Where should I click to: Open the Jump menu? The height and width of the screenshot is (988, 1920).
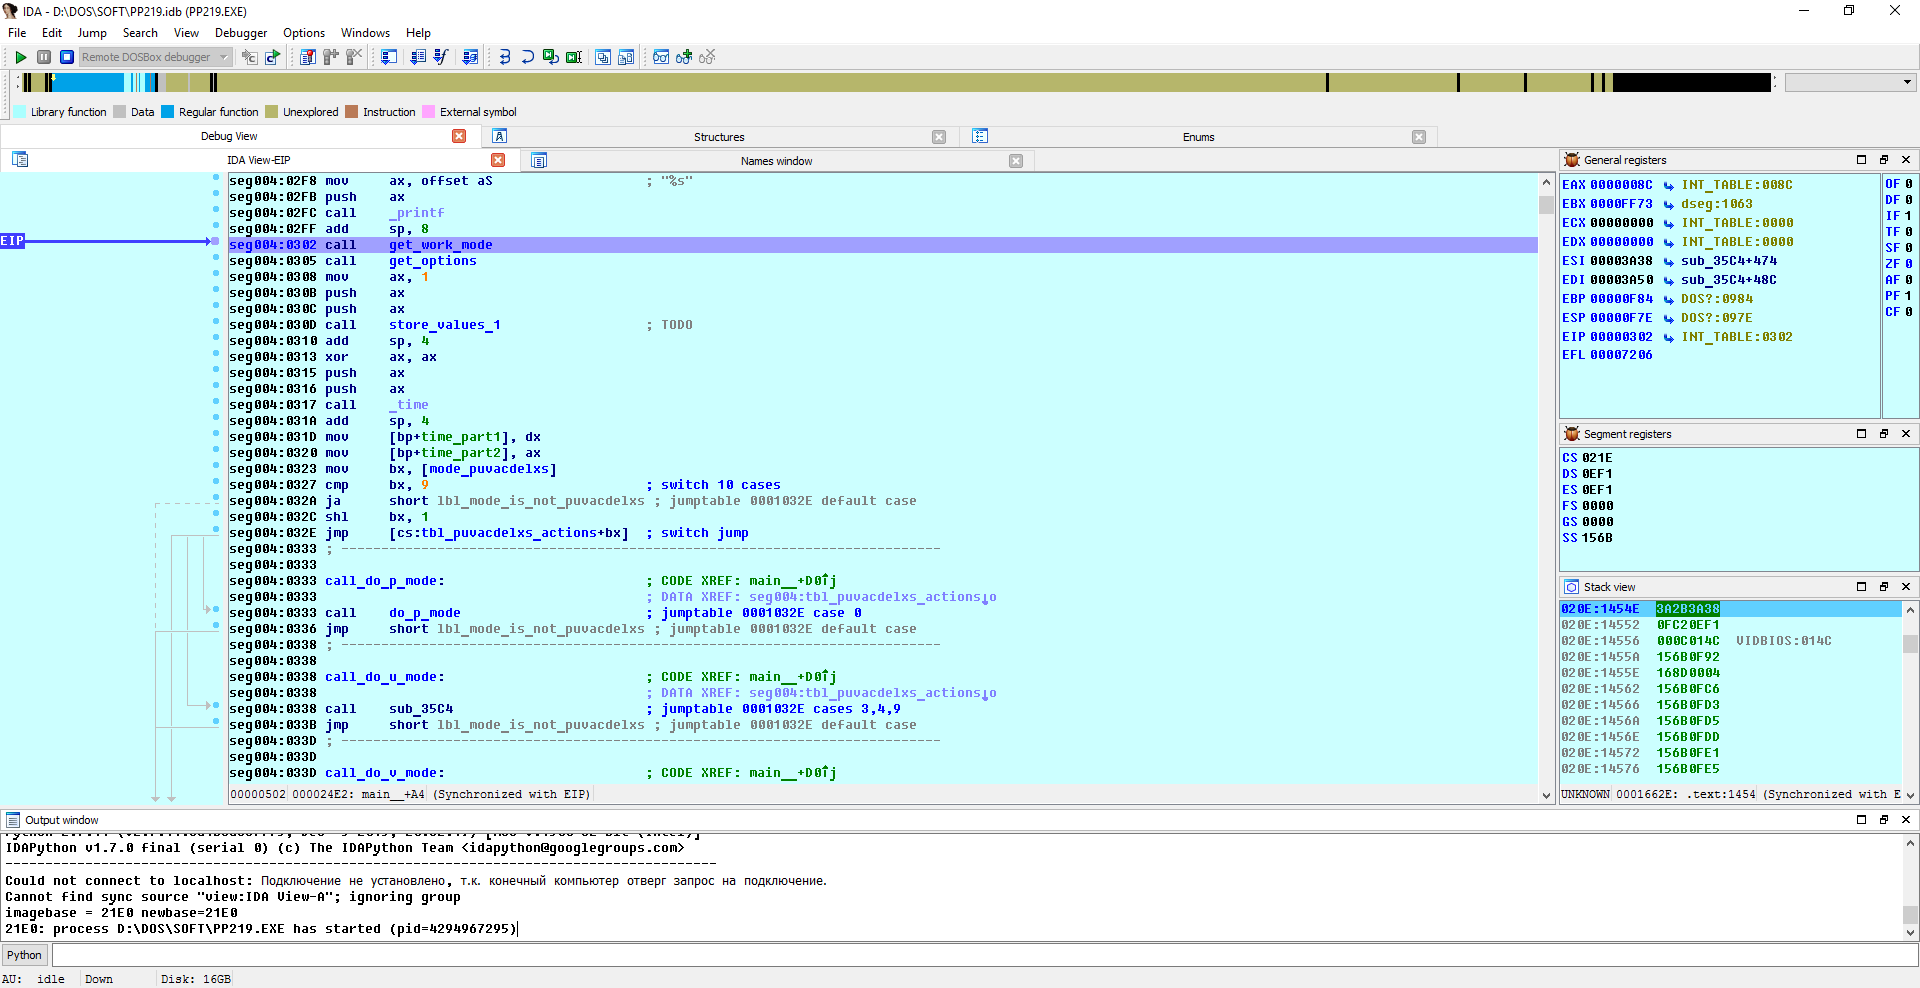point(92,33)
